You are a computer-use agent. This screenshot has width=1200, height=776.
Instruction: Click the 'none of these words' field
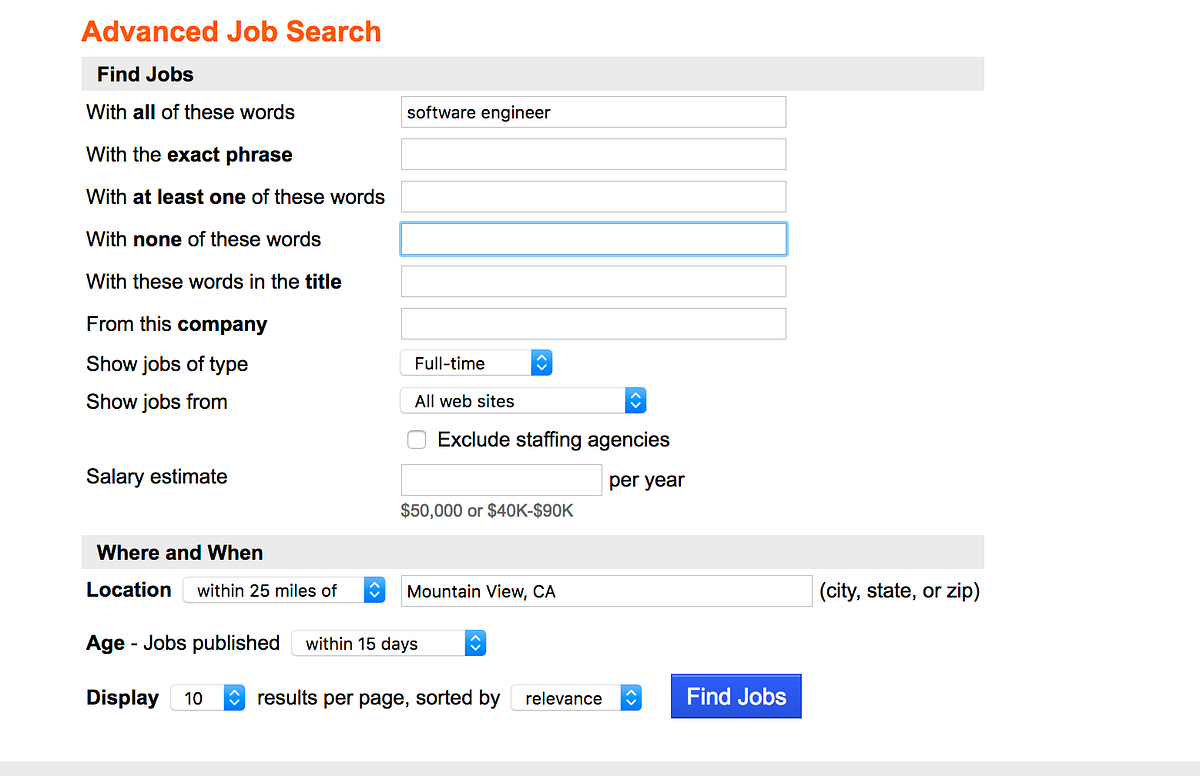tap(593, 239)
